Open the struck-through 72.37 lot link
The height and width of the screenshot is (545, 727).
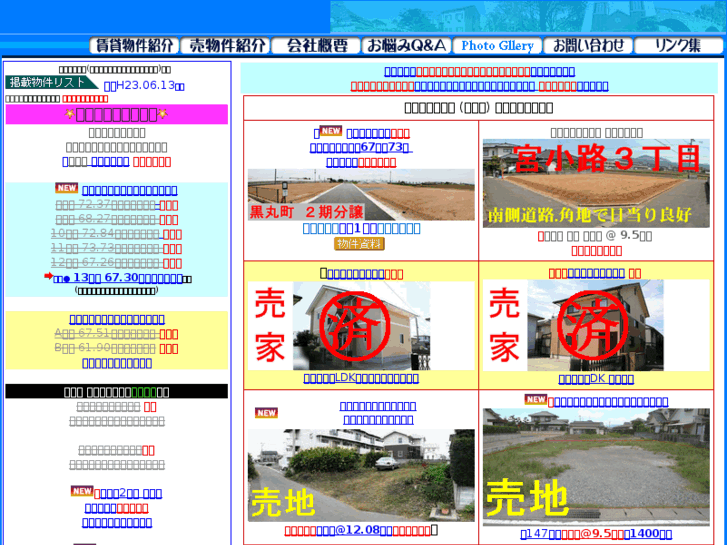click(x=108, y=205)
